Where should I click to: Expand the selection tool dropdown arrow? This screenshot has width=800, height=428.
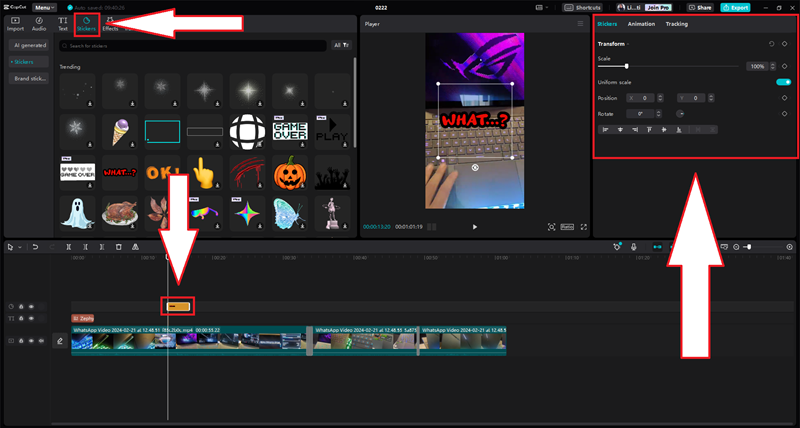pyautogui.click(x=19, y=247)
